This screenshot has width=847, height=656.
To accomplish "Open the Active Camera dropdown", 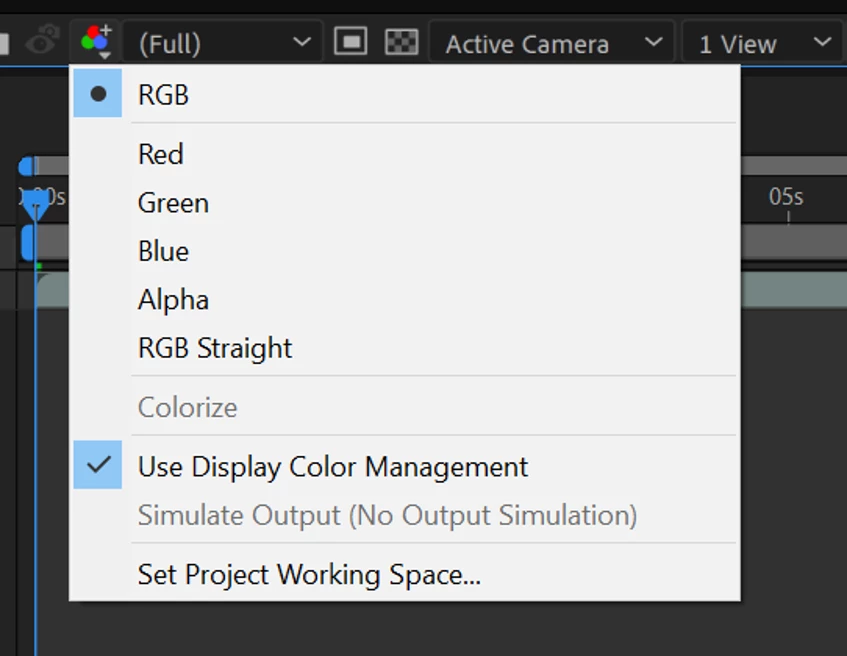I will coord(553,44).
